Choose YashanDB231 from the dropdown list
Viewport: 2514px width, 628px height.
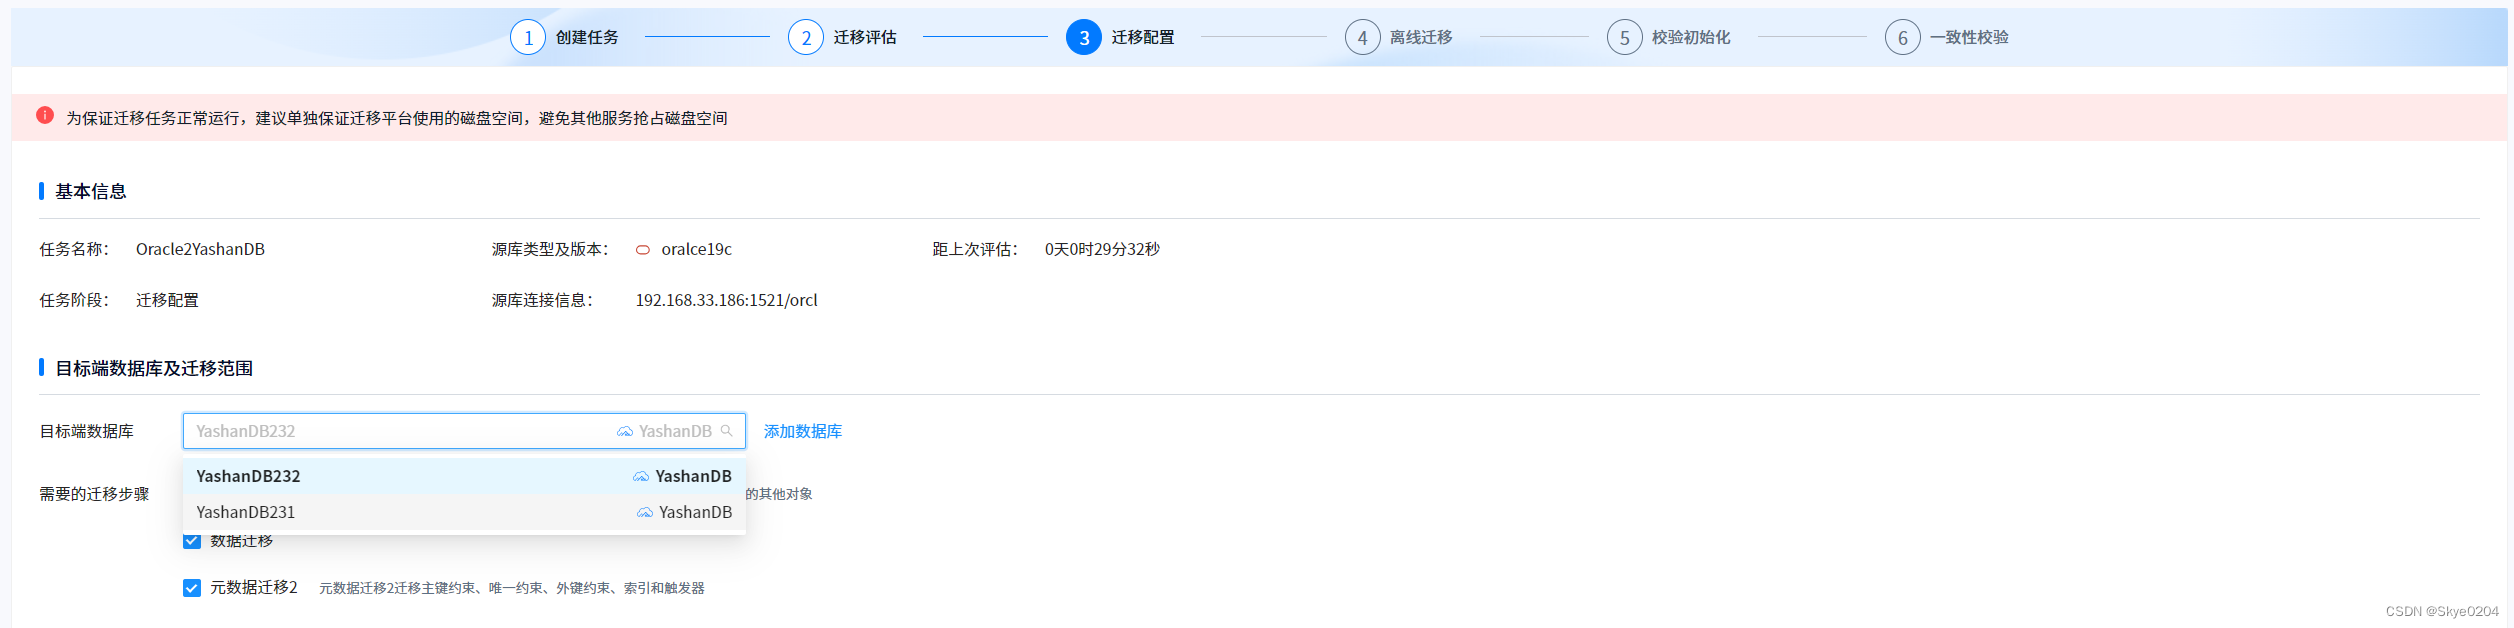pos(464,512)
